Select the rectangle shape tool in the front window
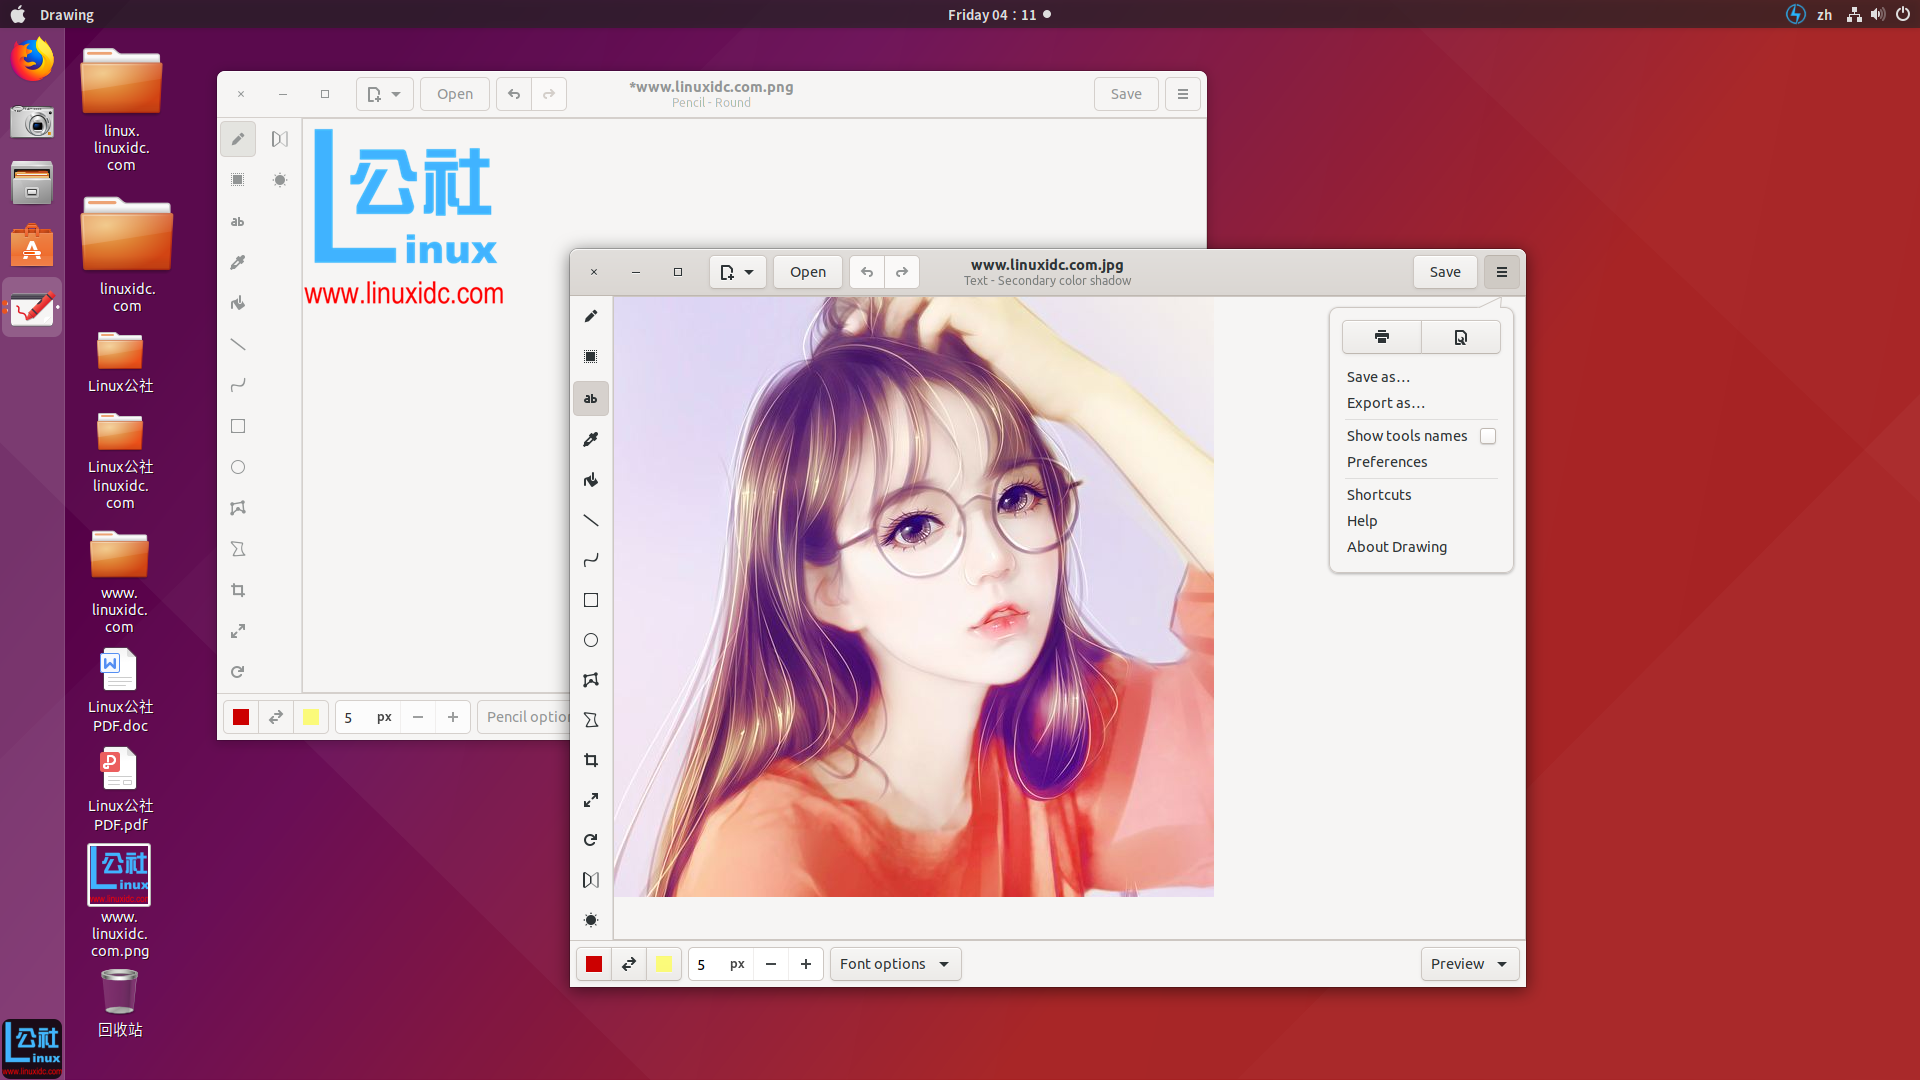This screenshot has width=1920, height=1080. (x=591, y=601)
